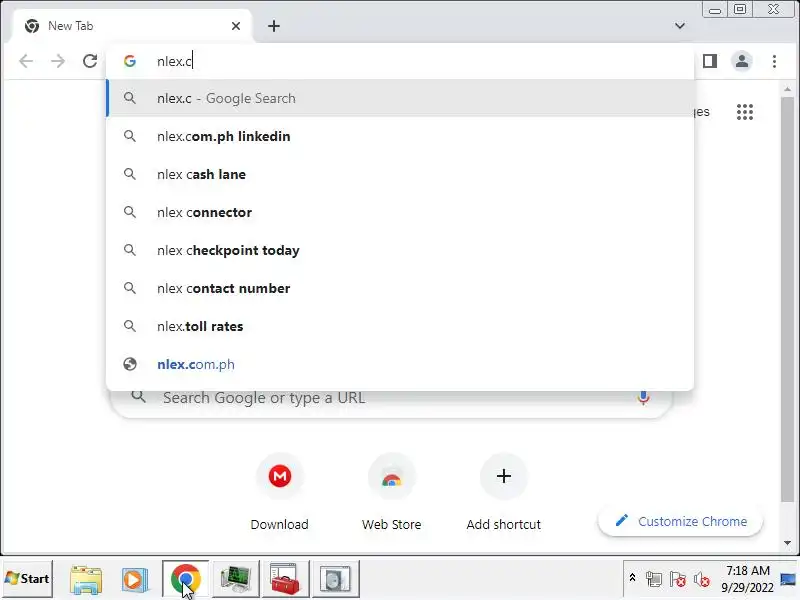This screenshot has width=800, height=600.
Task: Click the voice search microphone icon
Action: (643, 397)
